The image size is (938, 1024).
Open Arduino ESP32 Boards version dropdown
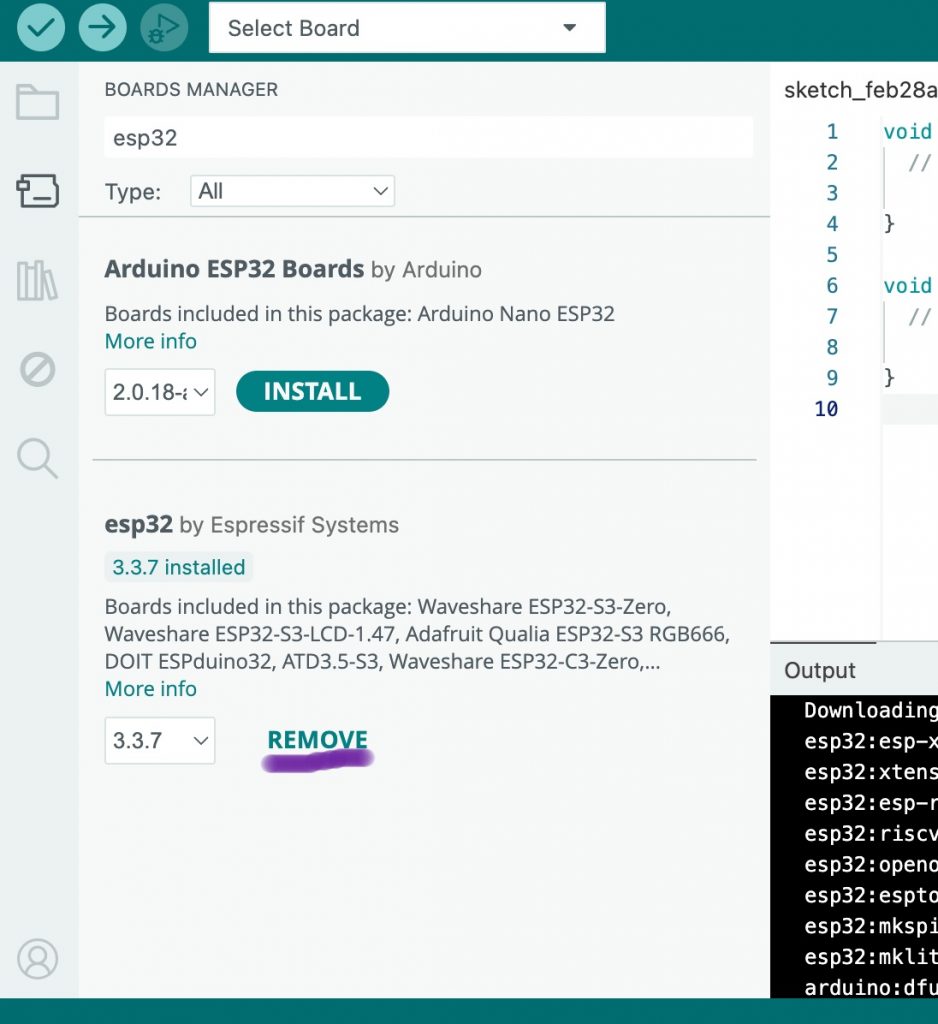160,392
